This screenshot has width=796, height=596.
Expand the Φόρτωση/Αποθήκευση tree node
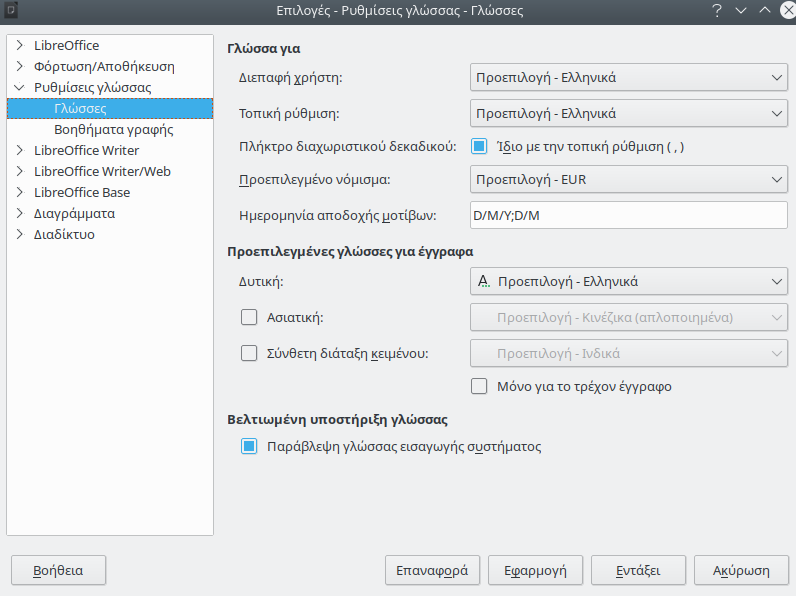(x=19, y=66)
